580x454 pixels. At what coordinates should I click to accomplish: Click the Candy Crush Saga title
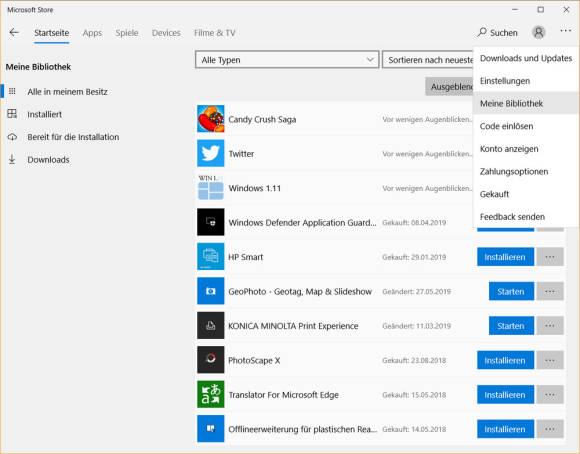pyautogui.click(x=262, y=119)
